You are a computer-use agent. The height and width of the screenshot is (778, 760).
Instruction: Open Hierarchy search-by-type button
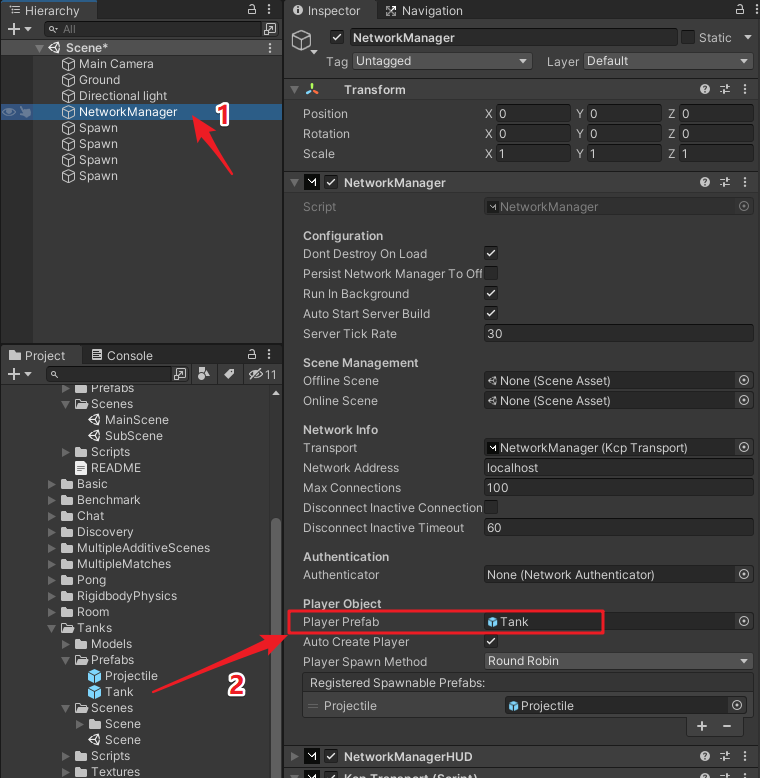(269, 29)
